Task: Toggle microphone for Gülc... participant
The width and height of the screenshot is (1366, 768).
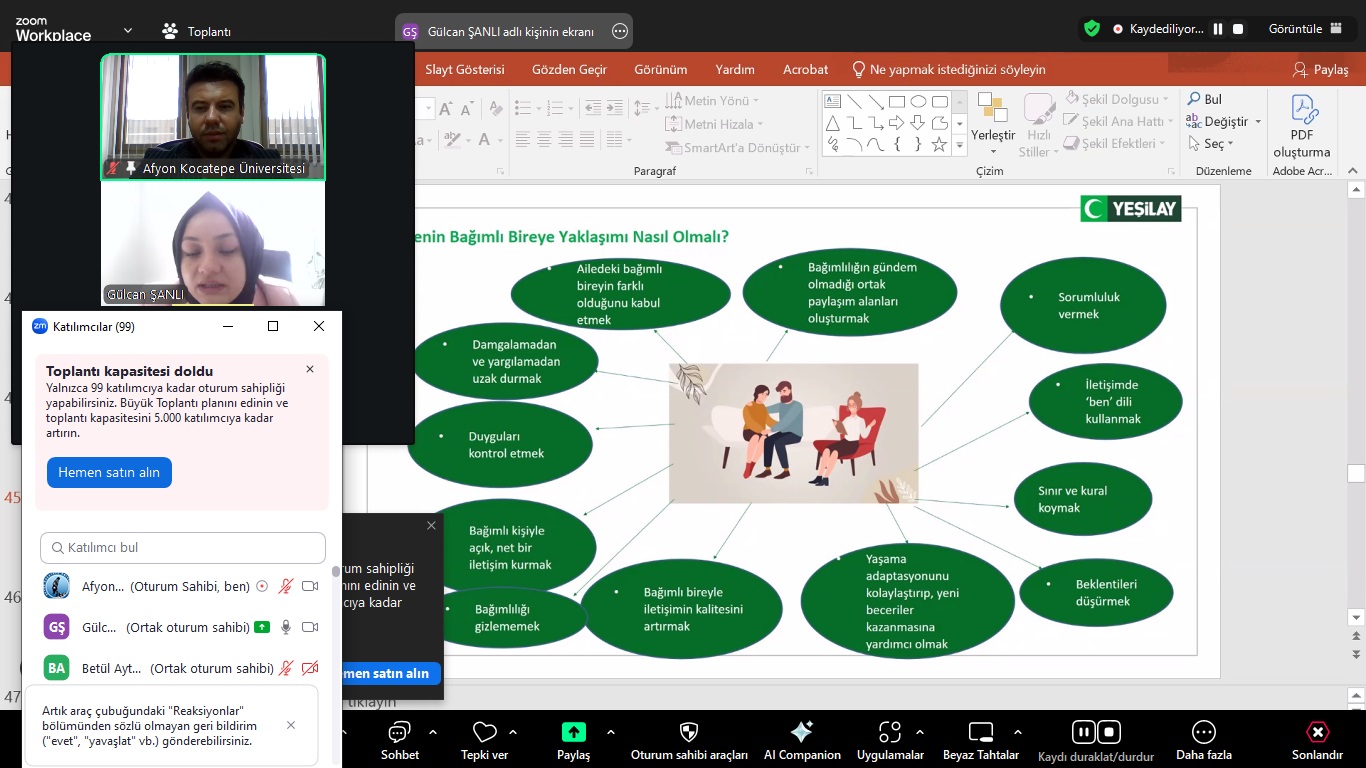Action: click(286, 627)
